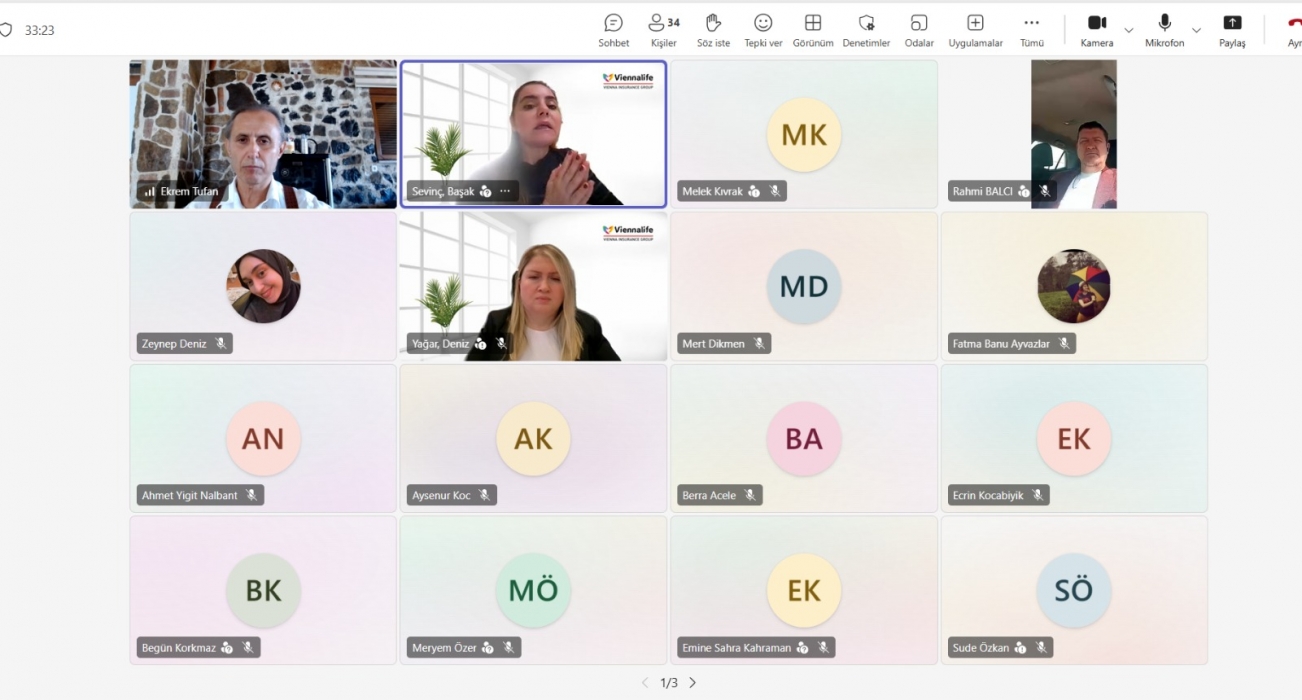Open the Sohbet chat panel

[613, 29]
